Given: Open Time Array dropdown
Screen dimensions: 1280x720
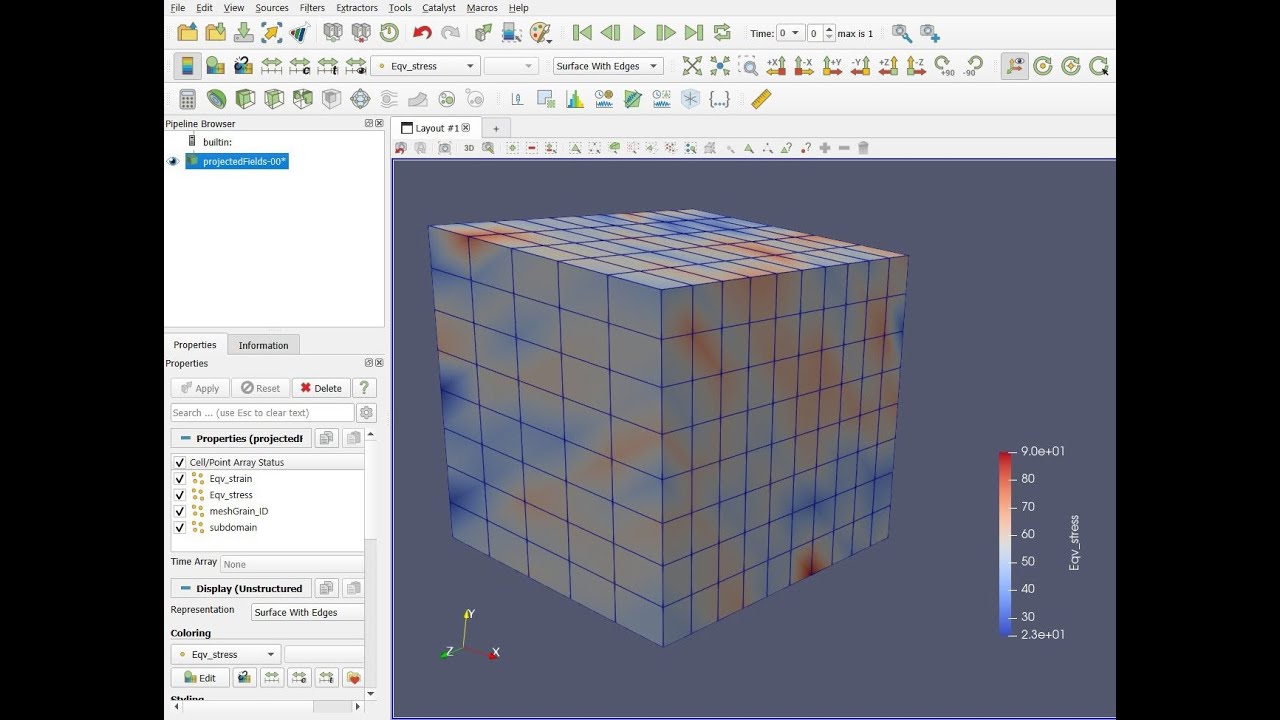Looking at the screenshot, I should (x=292, y=564).
